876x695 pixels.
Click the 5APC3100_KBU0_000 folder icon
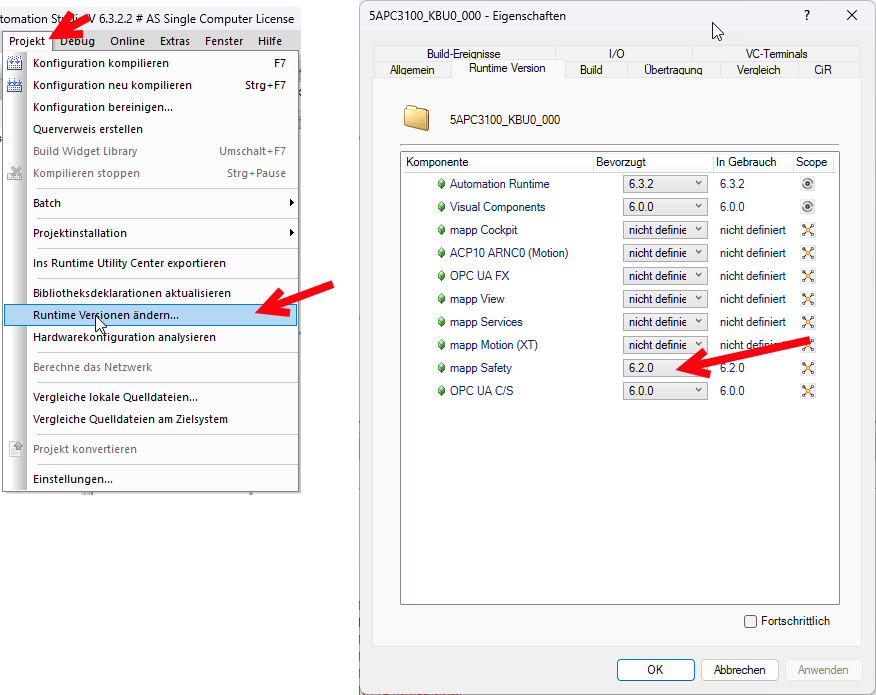coord(416,118)
